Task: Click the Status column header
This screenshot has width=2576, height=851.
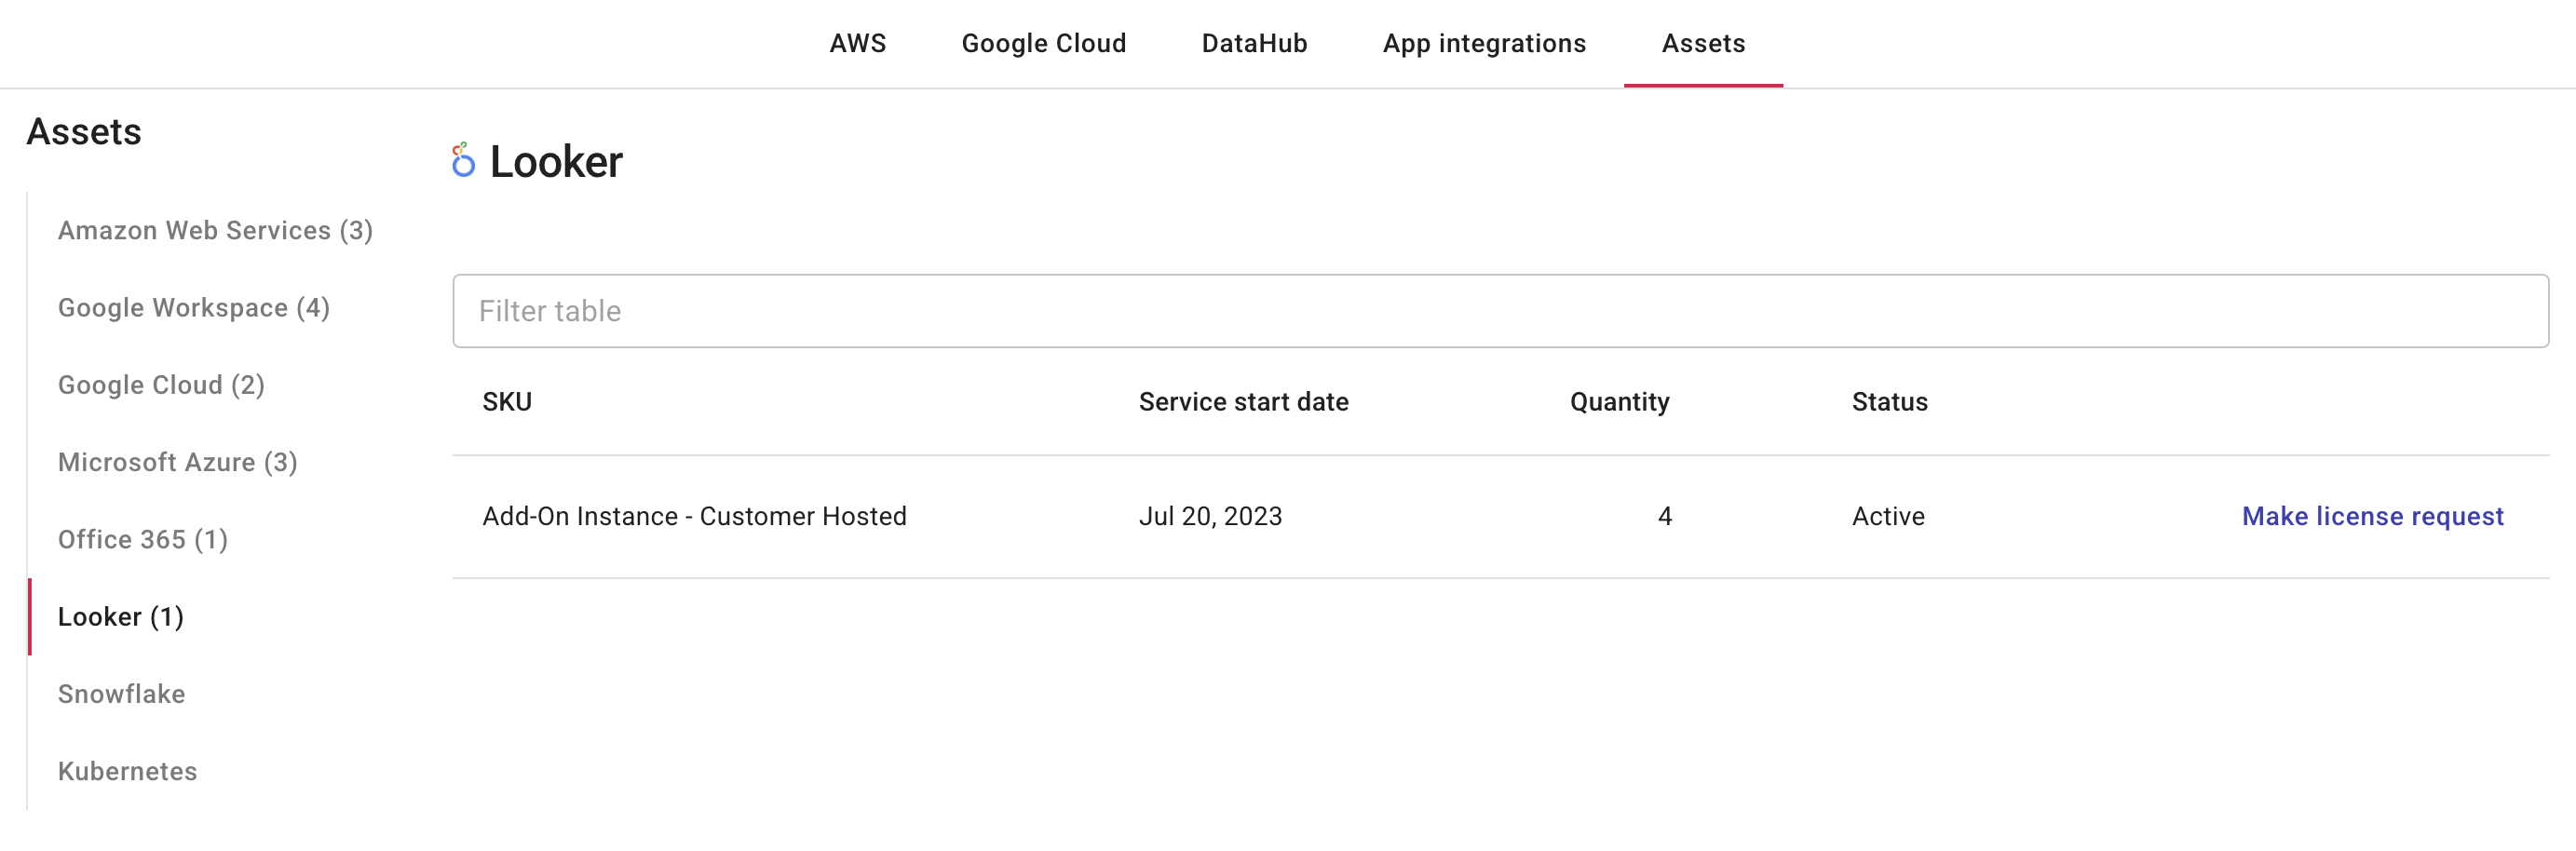Action: (1889, 402)
